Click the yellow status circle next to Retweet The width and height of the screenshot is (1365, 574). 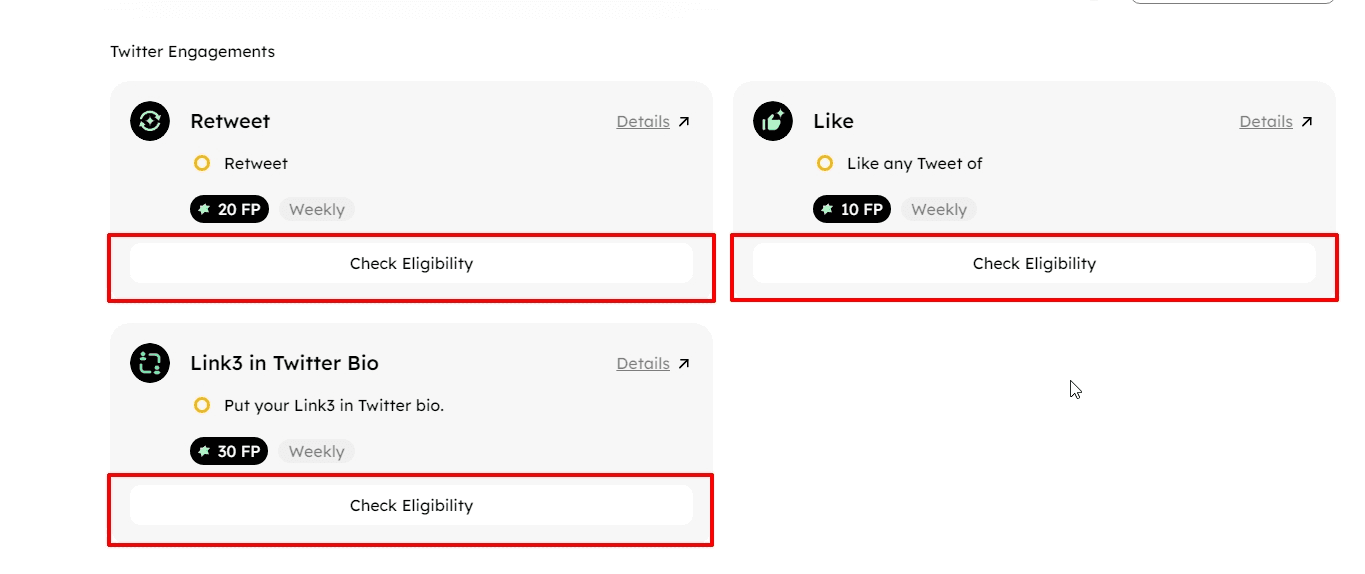[x=202, y=163]
